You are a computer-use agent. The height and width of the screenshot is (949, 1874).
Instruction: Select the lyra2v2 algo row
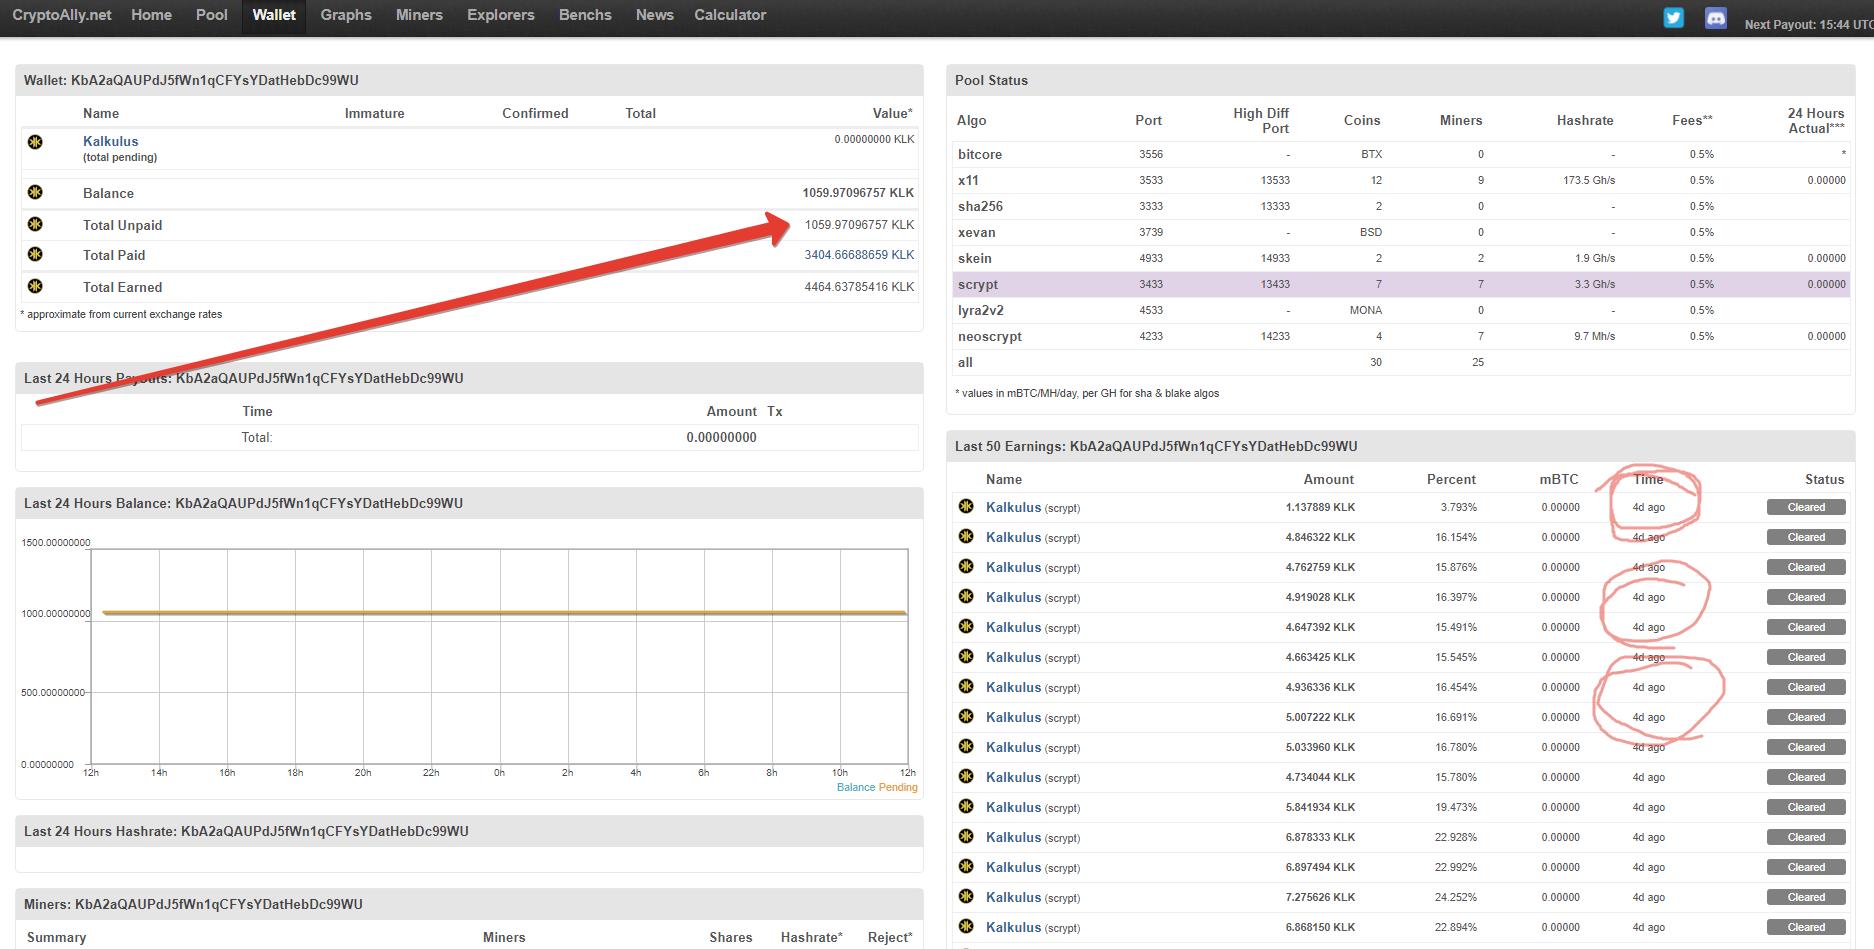1401,310
